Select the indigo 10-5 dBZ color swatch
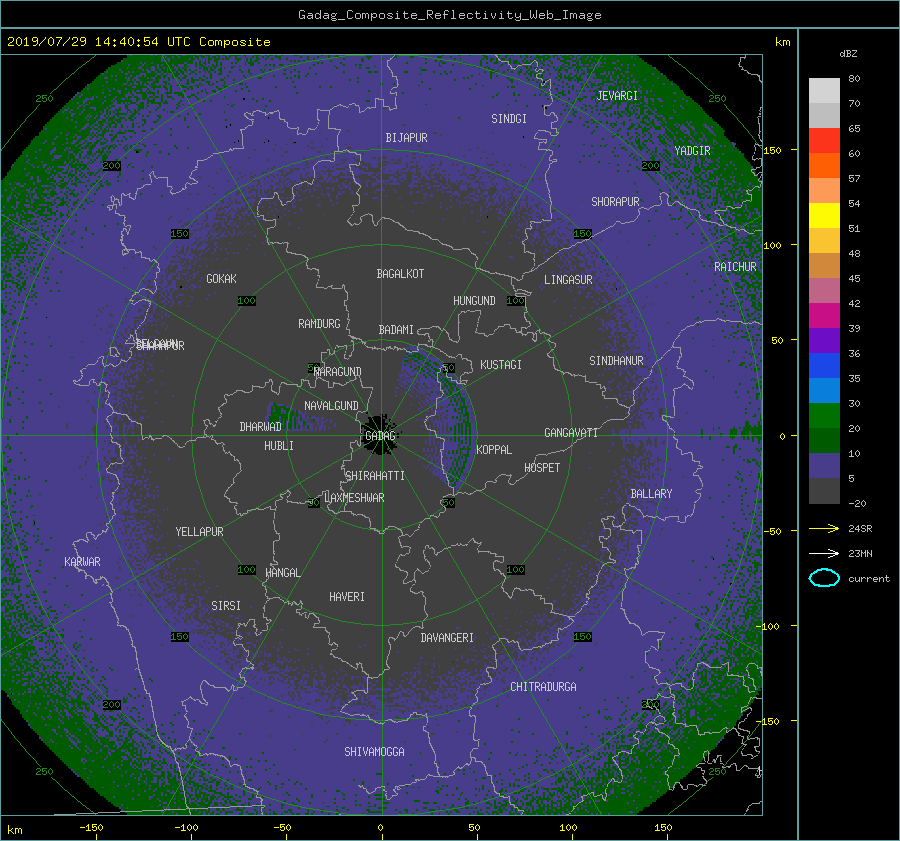The height and width of the screenshot is (841, 900). (x=824, y=466)
